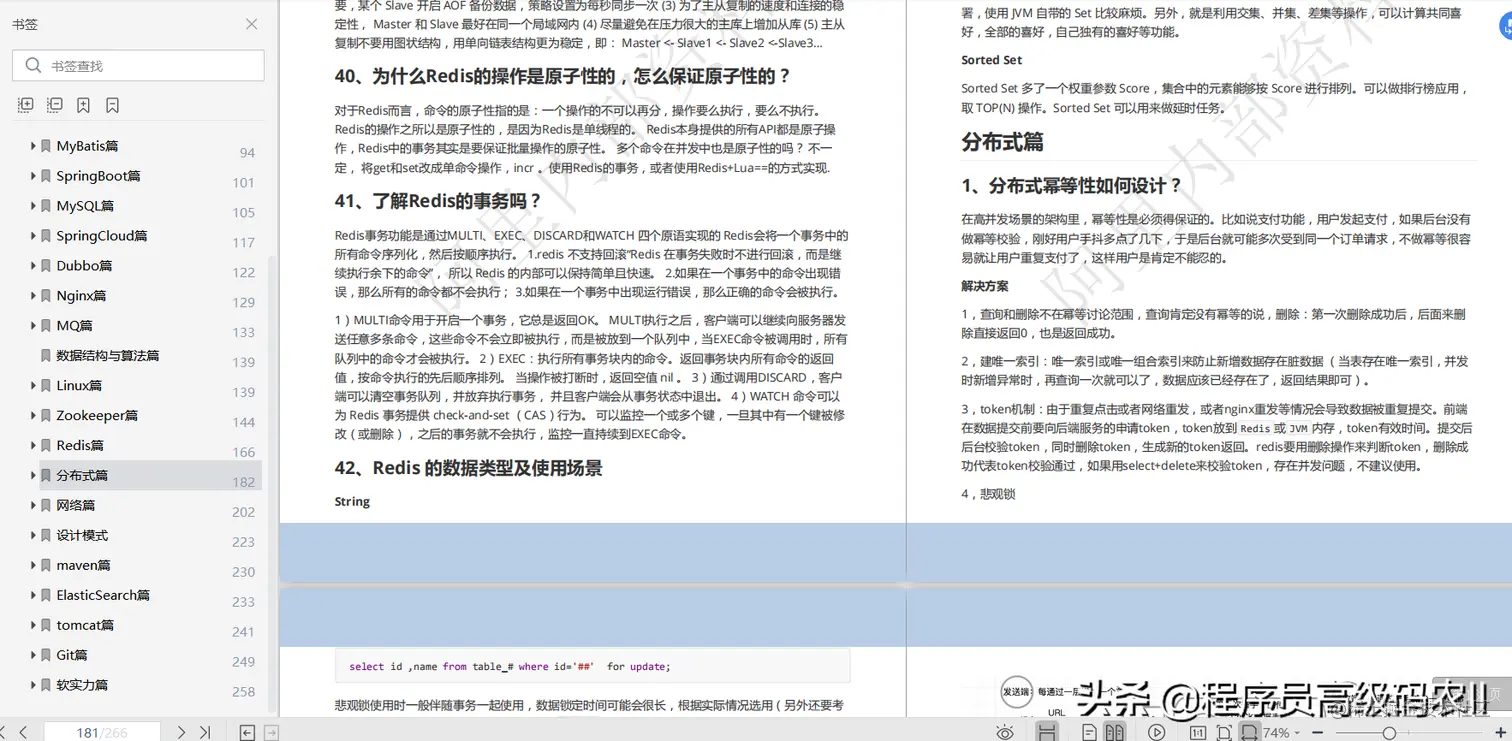
Task: Click the add bookmark icon
Action: click(x=84, y=105)
